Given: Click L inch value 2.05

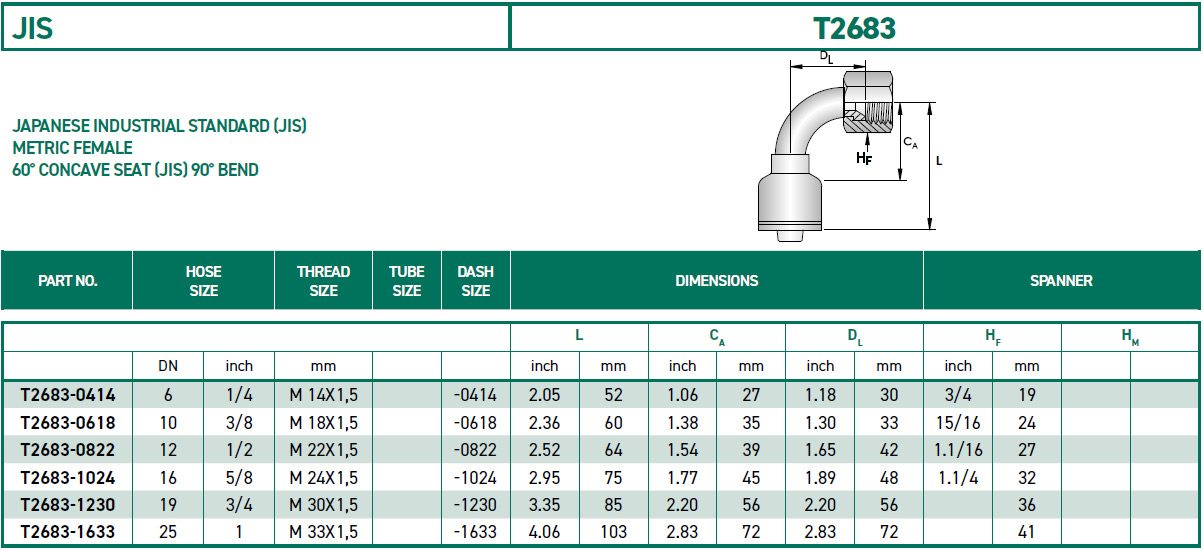Looking at the screenshot, I should coord(544,395).
